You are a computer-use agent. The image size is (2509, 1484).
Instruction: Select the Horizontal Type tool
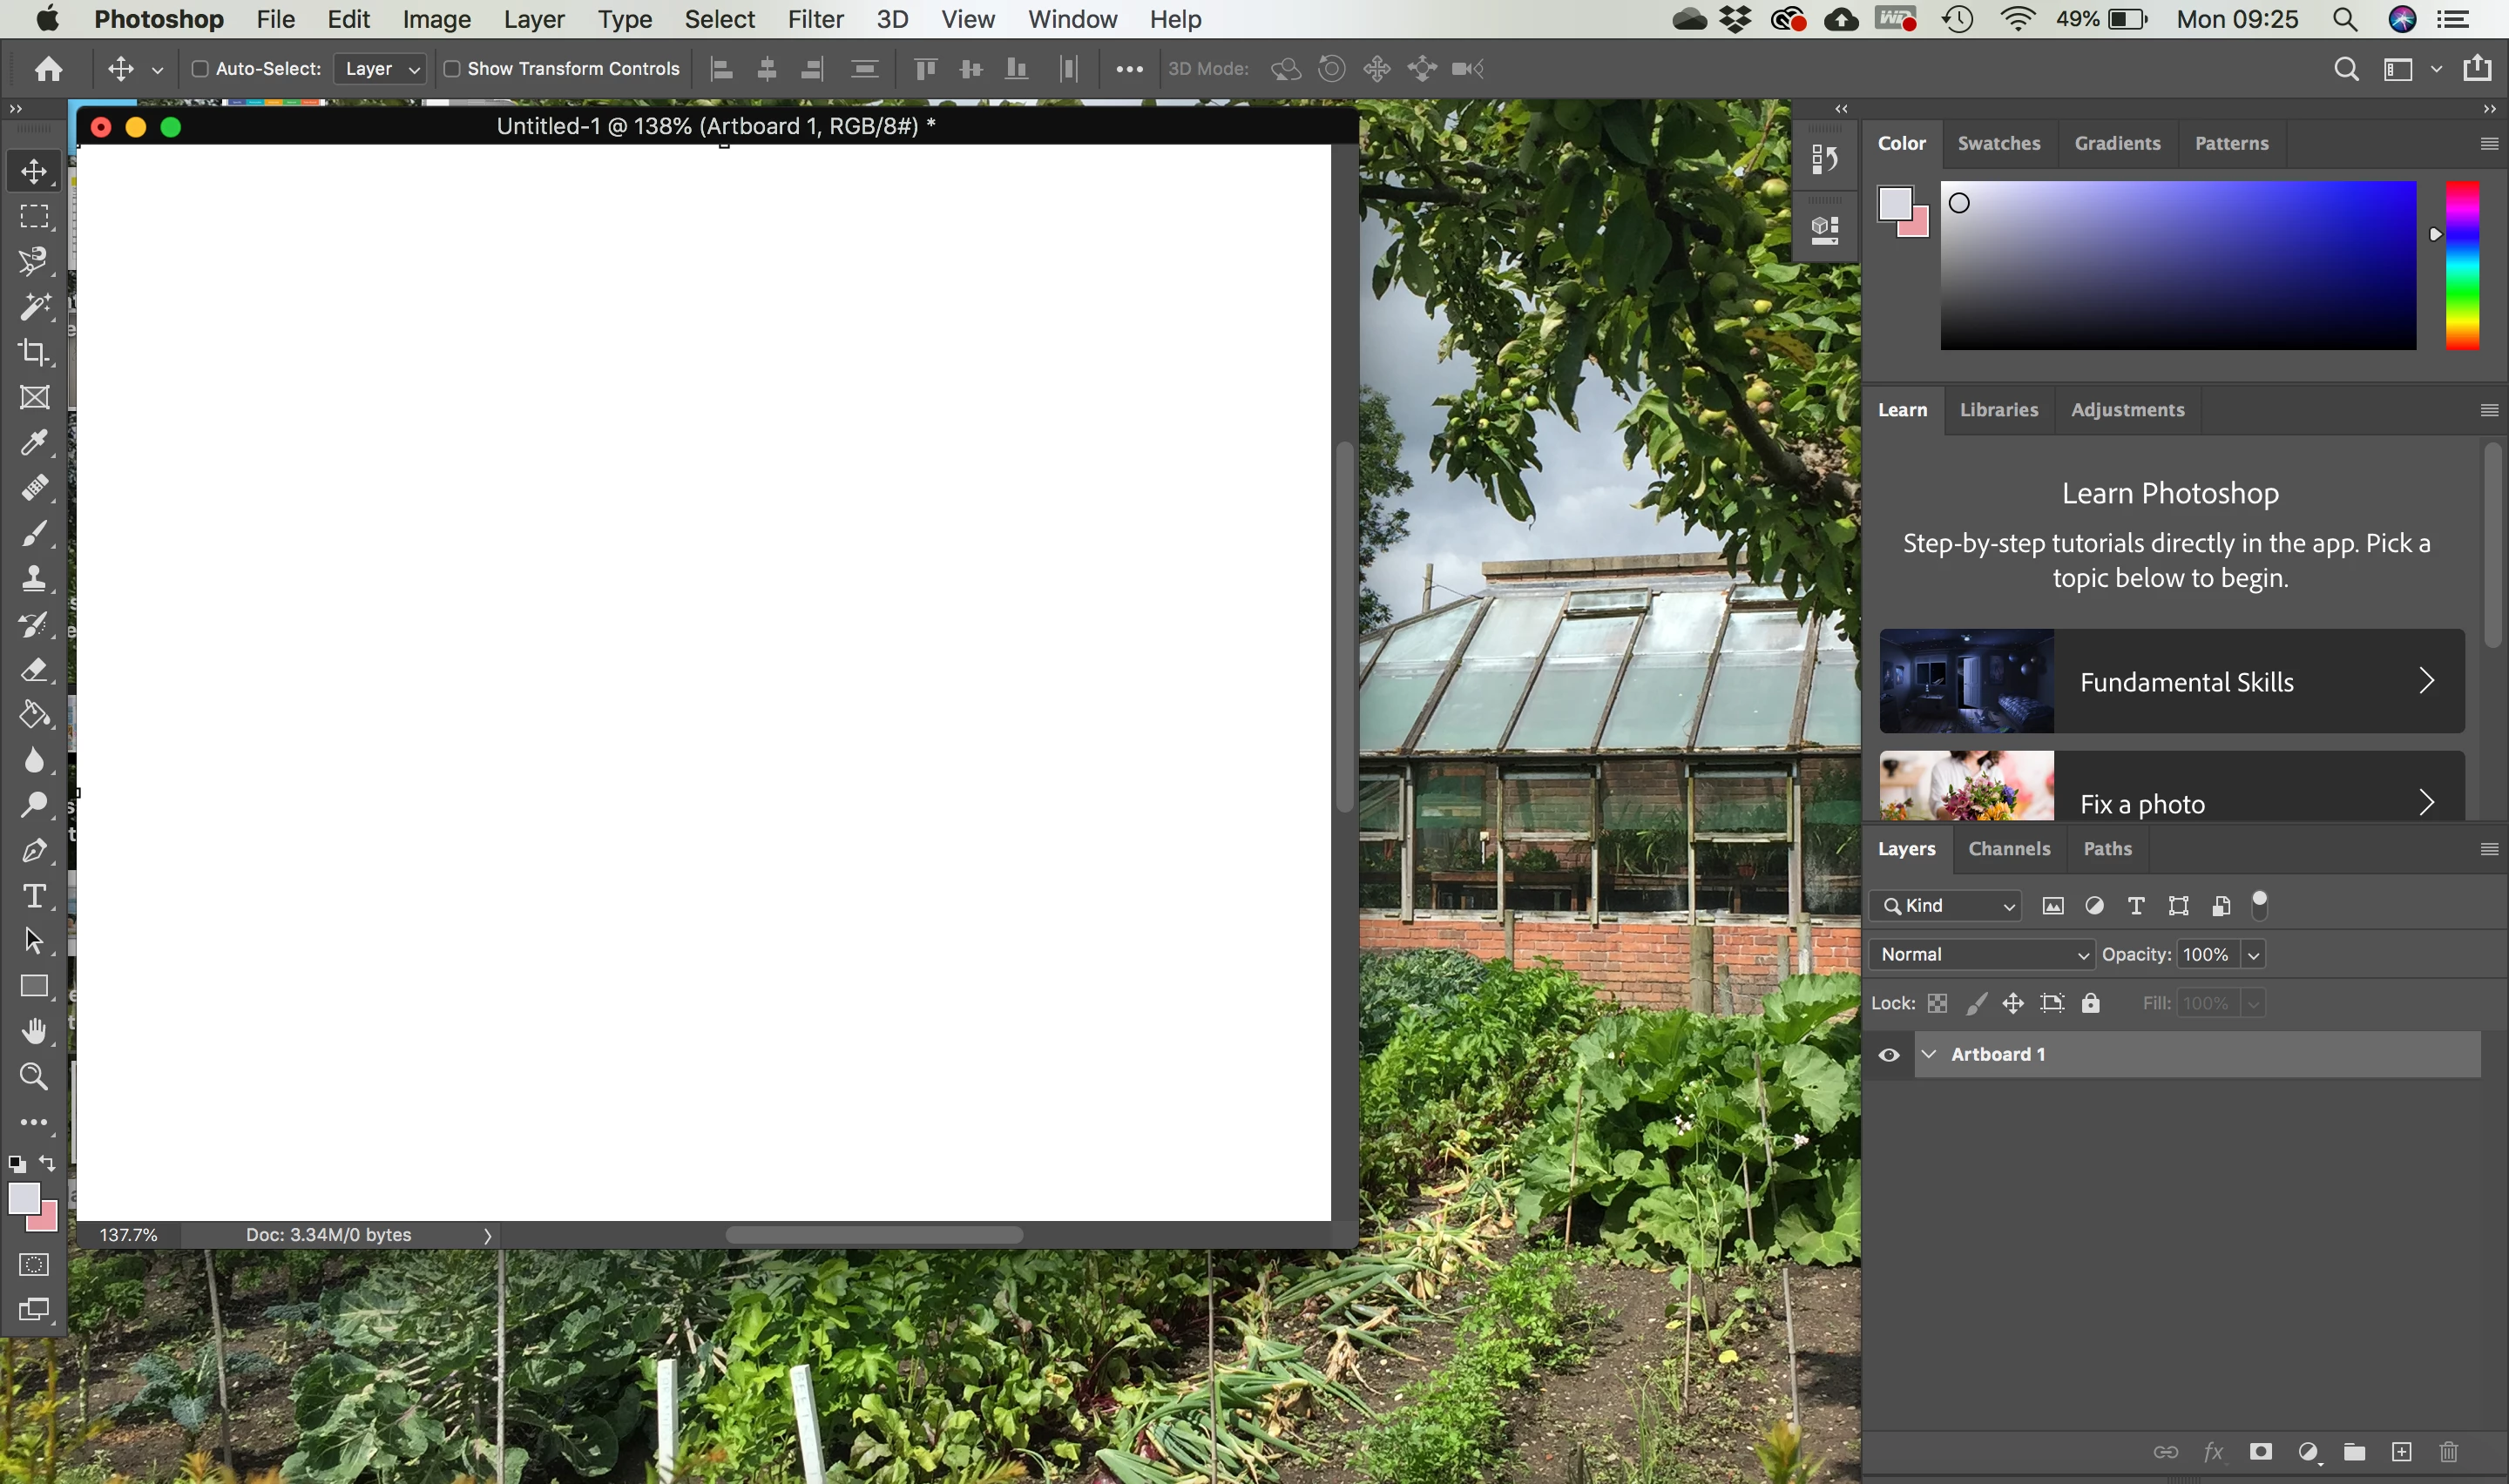pos(34,896)
